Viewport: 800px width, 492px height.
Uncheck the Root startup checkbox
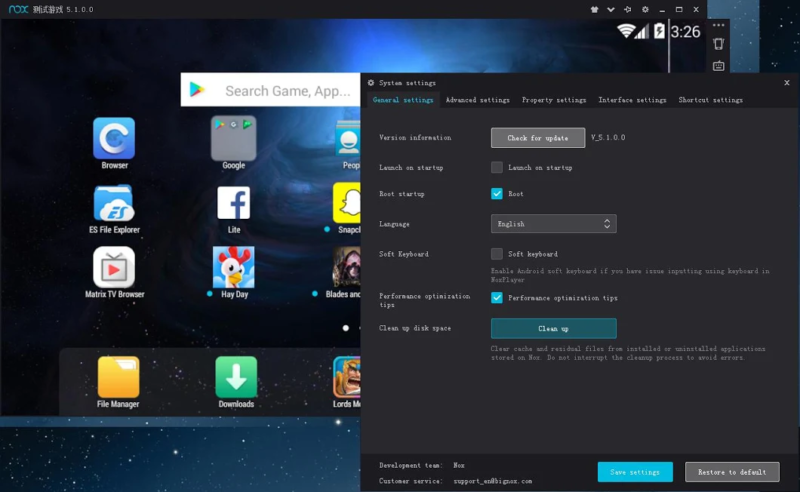pyautogui.click(x=497, y=194)
